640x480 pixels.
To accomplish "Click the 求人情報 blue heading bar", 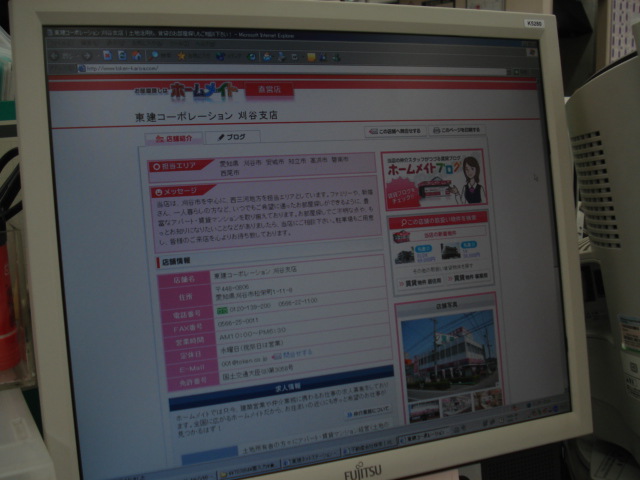I will 282,389.
